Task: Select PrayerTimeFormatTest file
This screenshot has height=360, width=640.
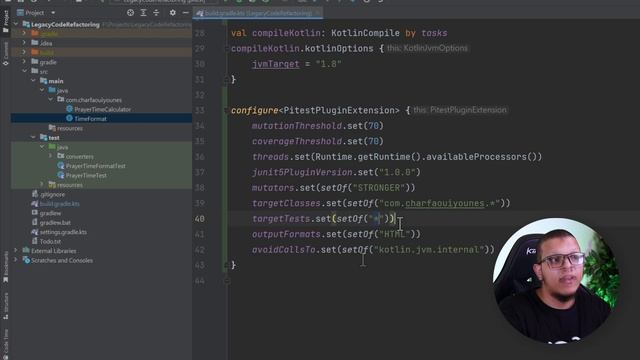Action: pyautogui.click(x=96, y=166)
